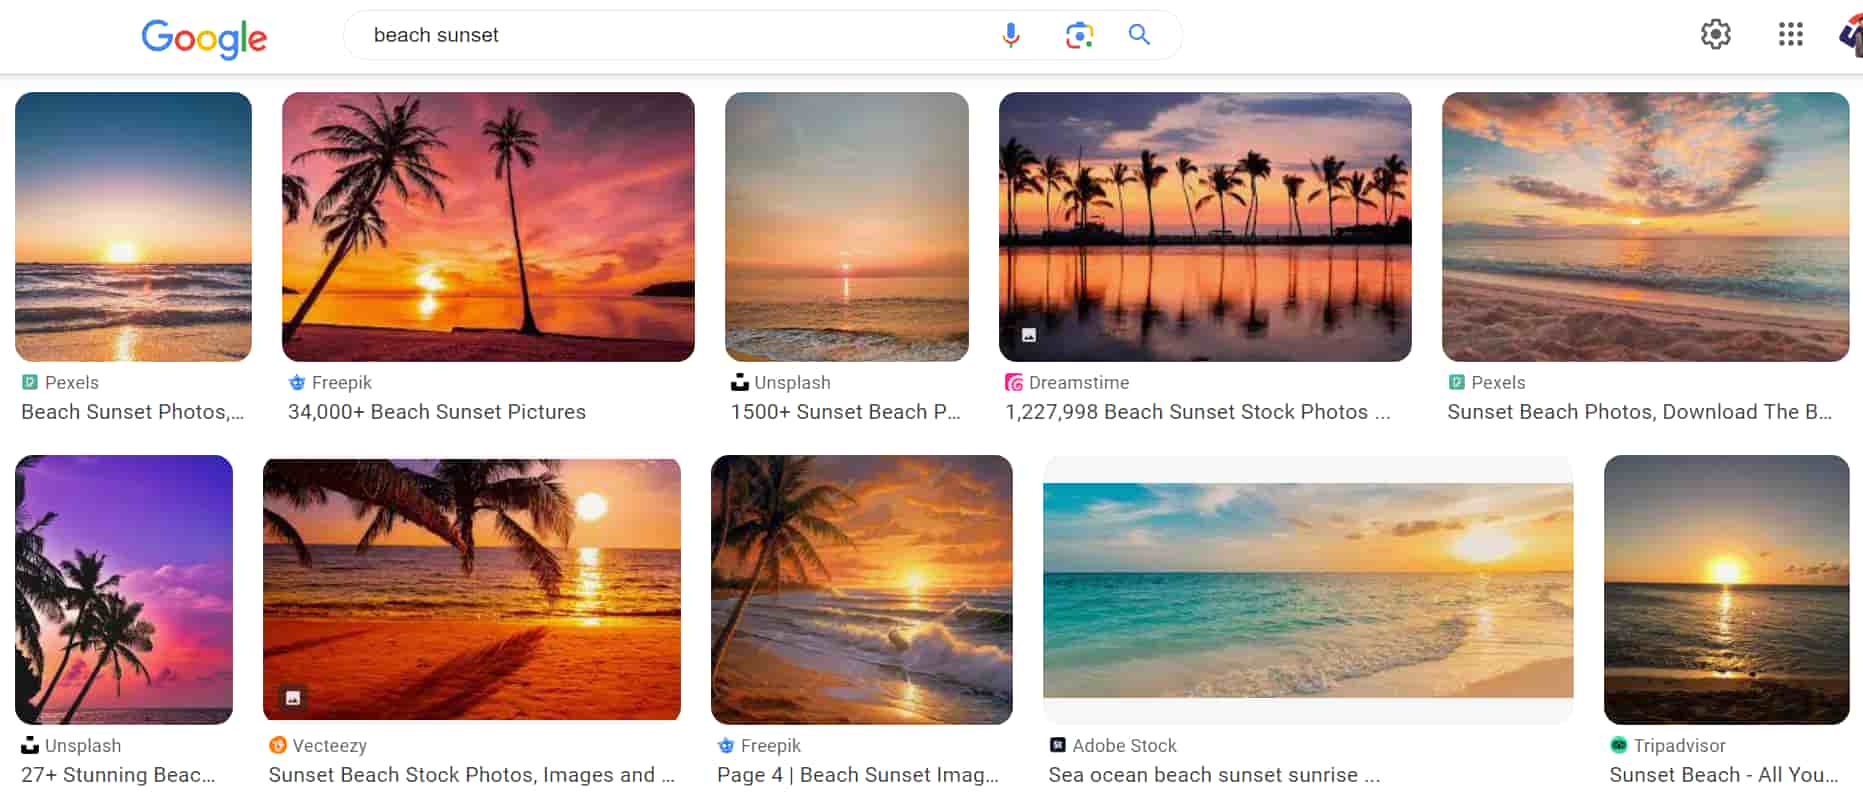Screen dimensions: 1863x793
Task: Click the Adobe Stock source favicon
Action: pos(1058,746)
